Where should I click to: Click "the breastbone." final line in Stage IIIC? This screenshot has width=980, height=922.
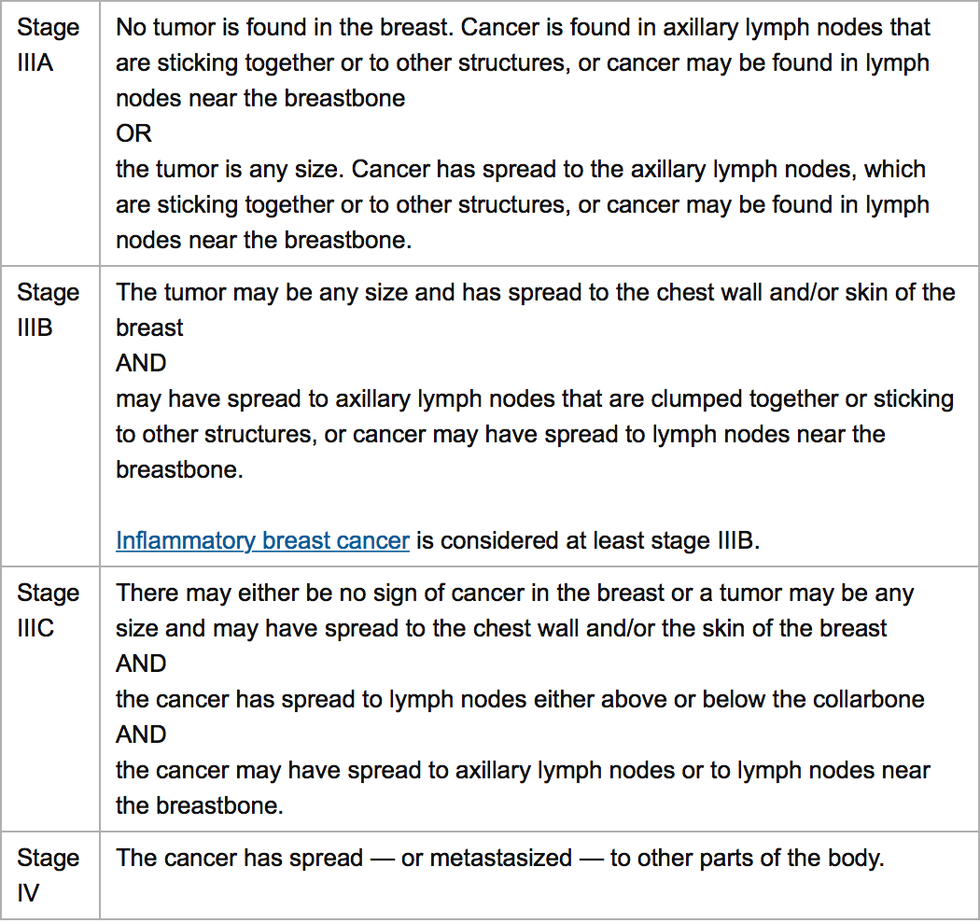tap(199, 806)
